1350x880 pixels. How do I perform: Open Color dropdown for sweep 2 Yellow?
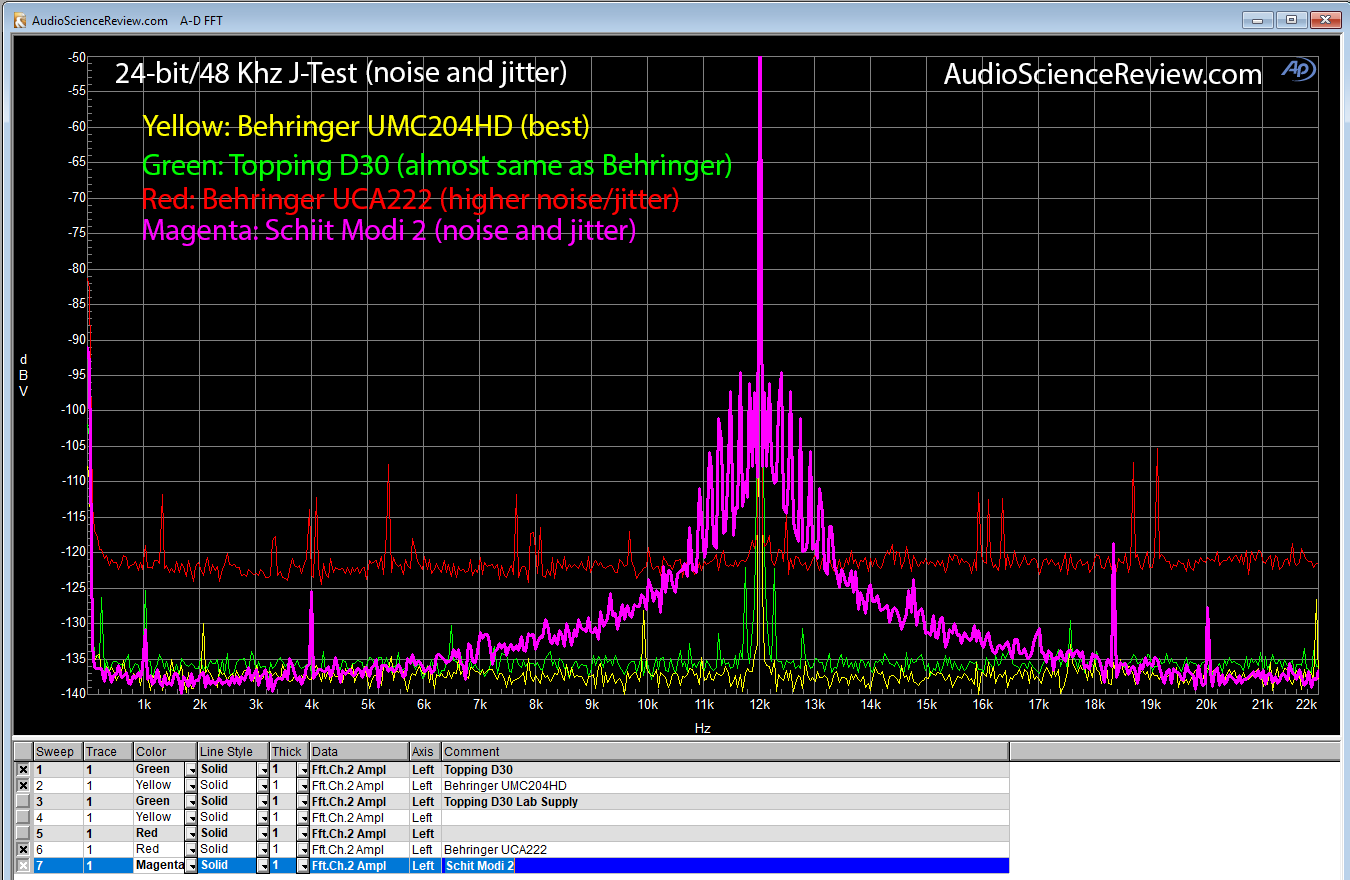click(x=190, y=785)
